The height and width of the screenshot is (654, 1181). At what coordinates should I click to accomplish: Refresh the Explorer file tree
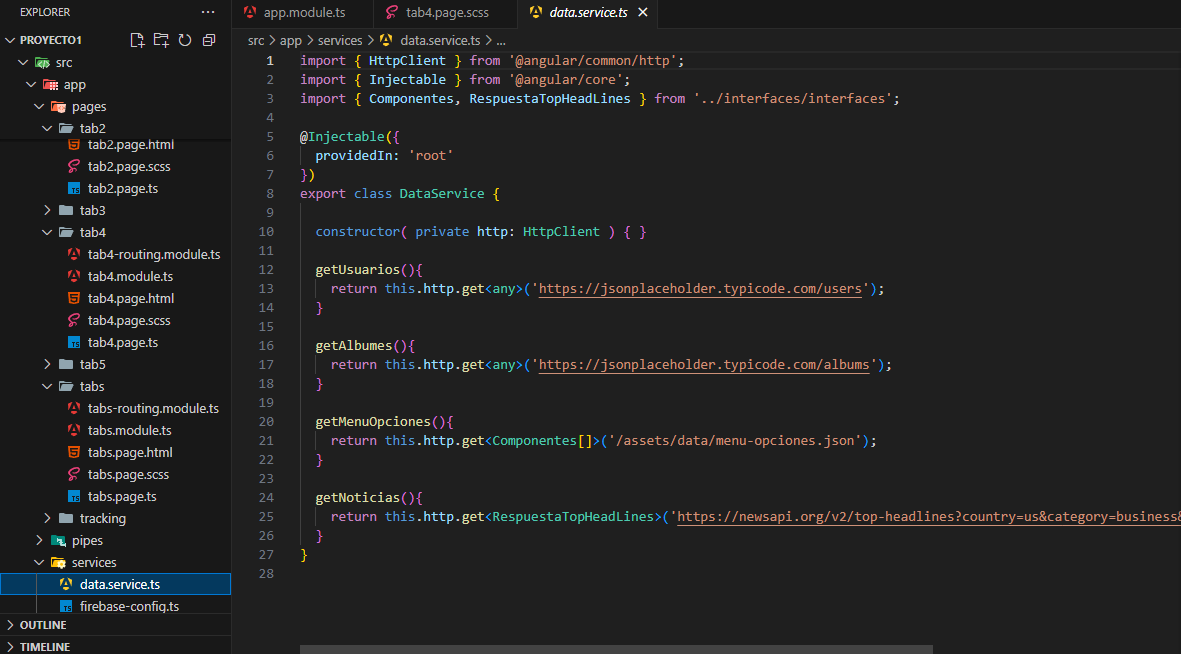(185, 40)
